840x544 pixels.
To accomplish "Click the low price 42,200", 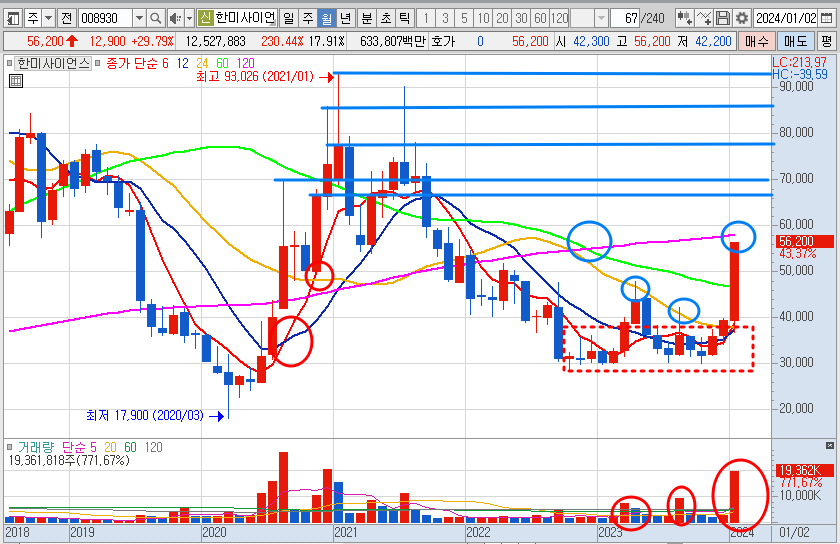I will pyautogui.click(x=713, y=41).
